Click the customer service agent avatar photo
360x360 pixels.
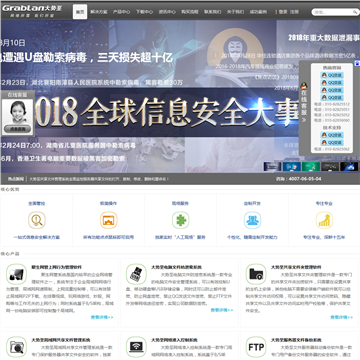[18, 112]
